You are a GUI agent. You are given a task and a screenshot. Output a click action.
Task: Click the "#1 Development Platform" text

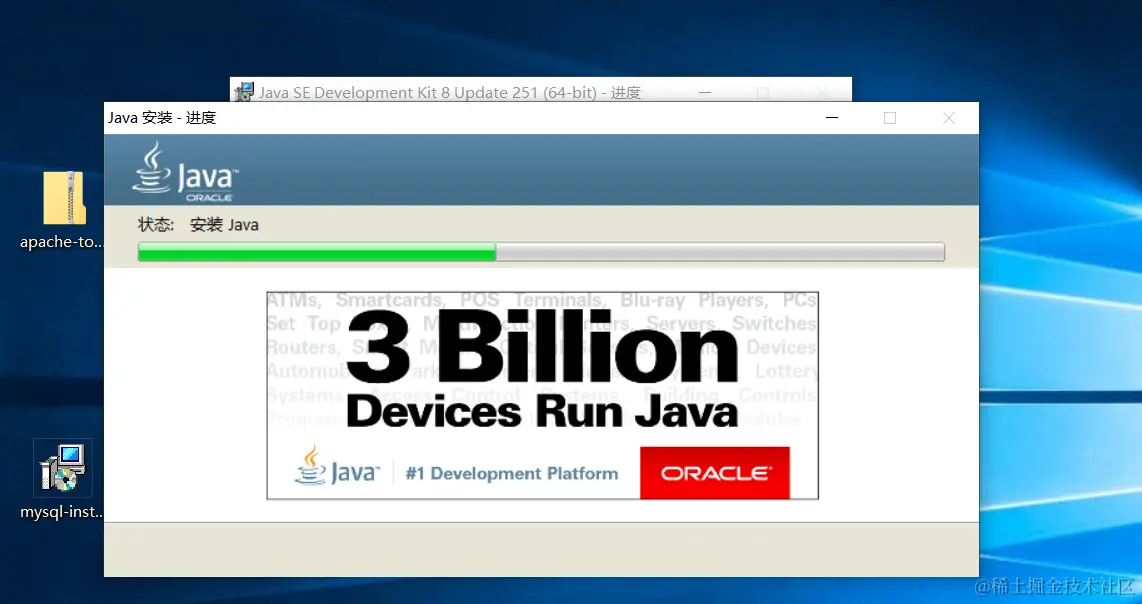pos(511,474)
